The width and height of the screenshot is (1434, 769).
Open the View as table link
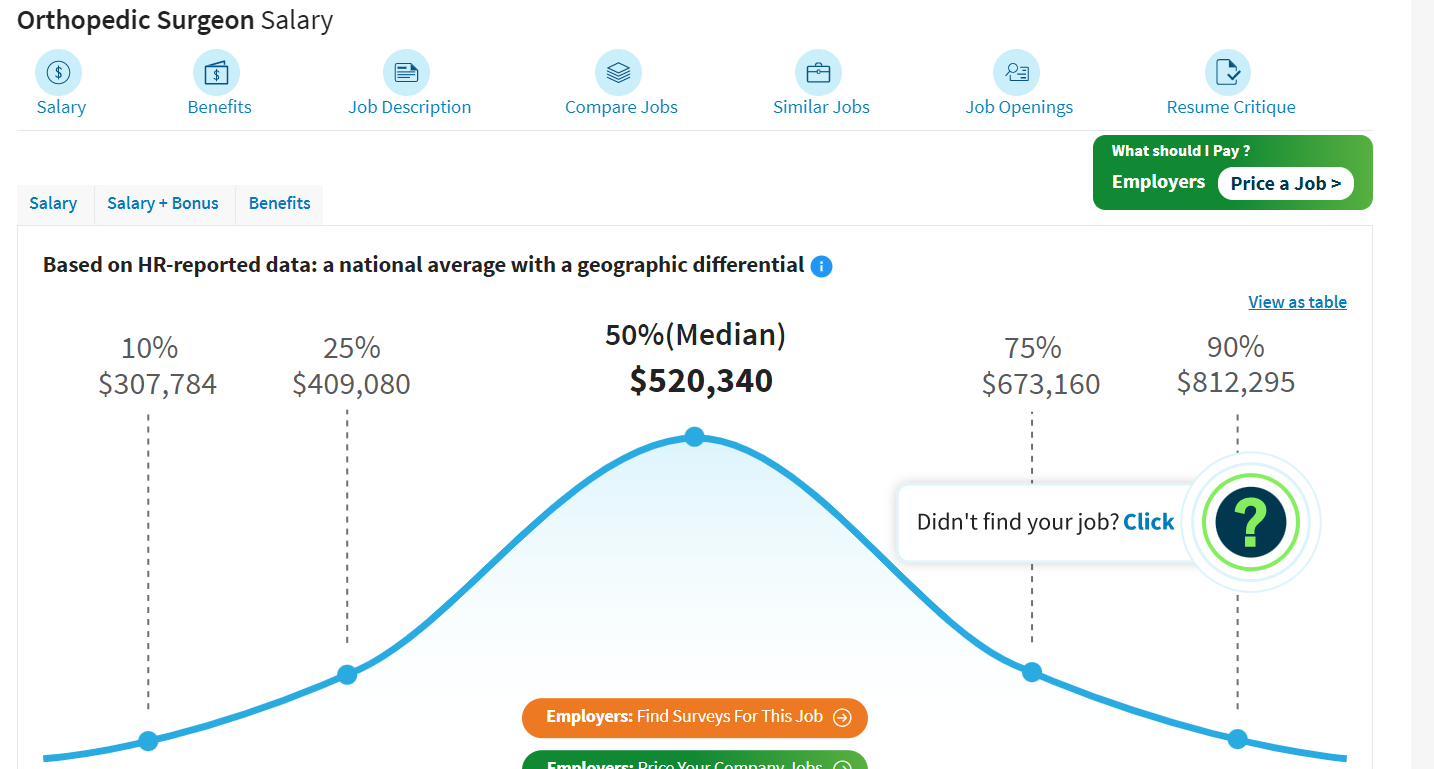click(1297, 302)
